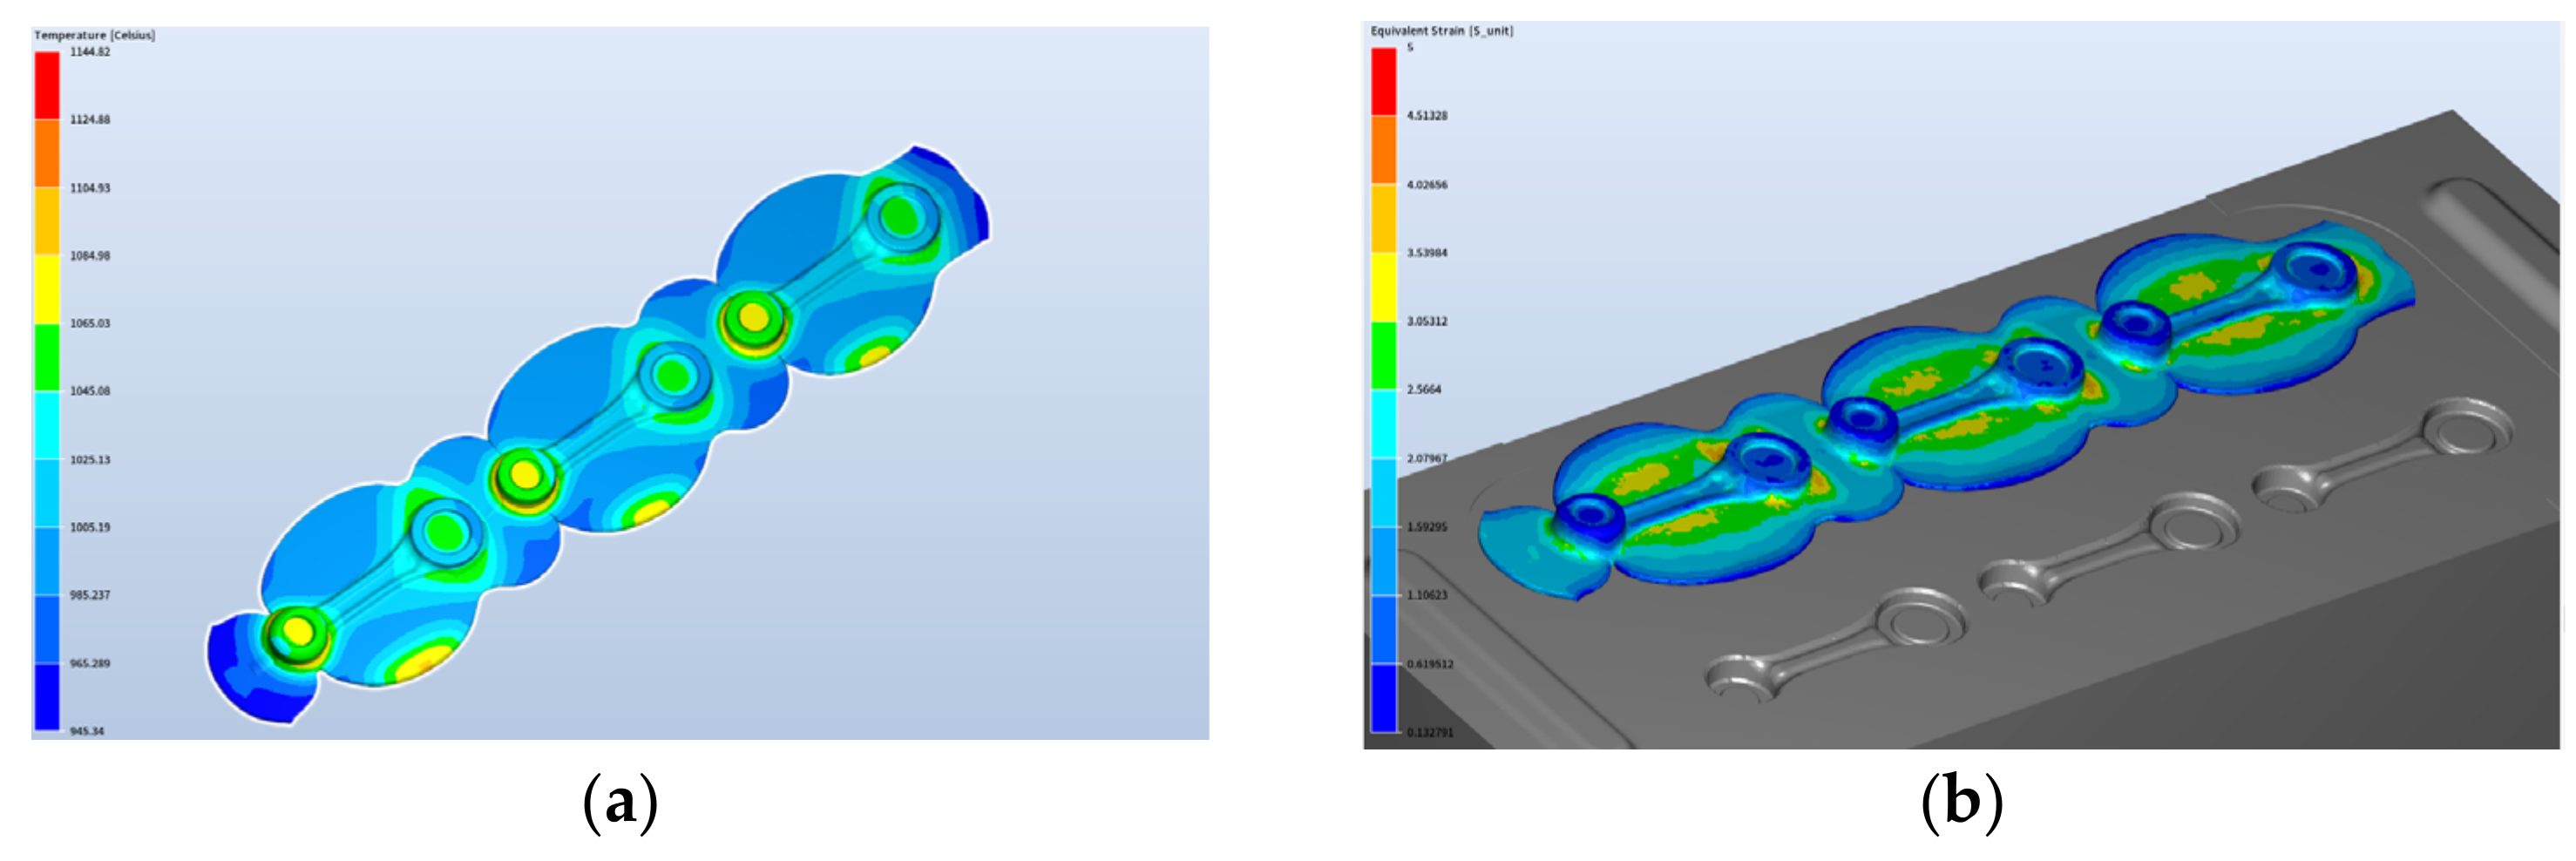The image size is (2576, 861).
Task: Click the 2.07967 strain value
Action: [1427, 458]
